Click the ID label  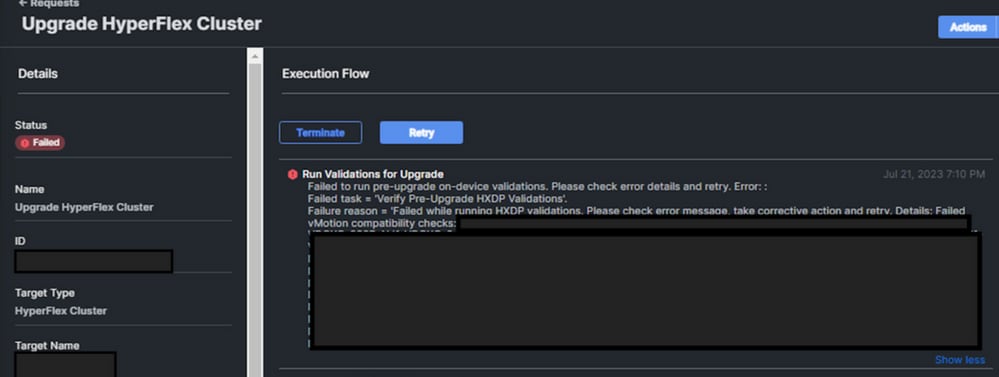click(x=20, y=241)
